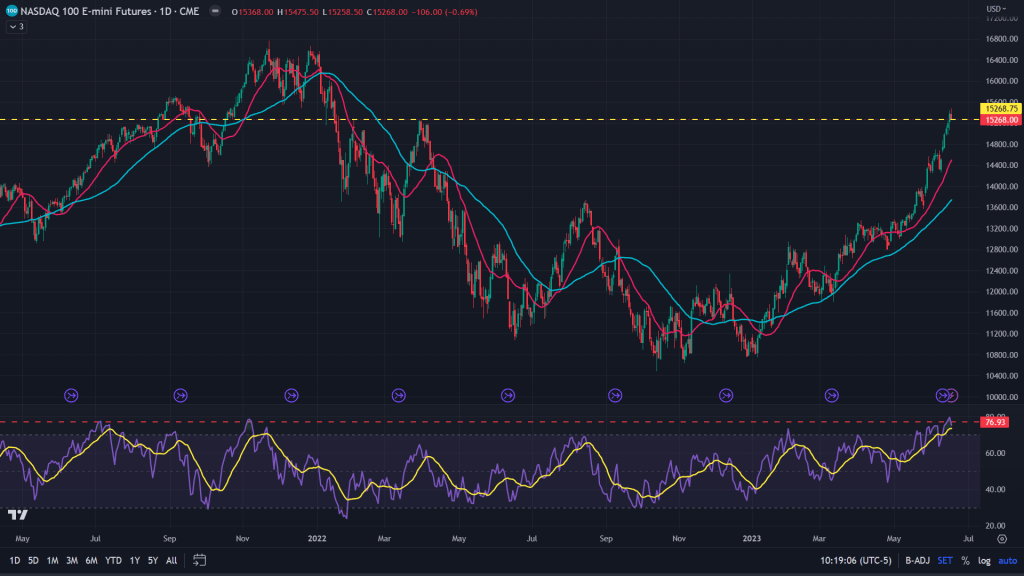1024x576 pixels.
Task: Select the 1M date range
Action: coord(52,560)
